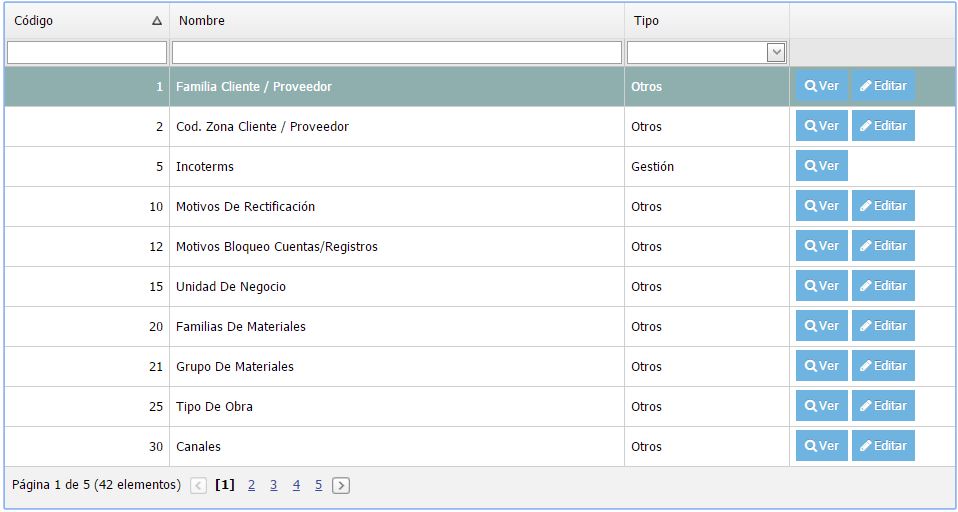Edit Motivos Bloqueo Cuentas/Registros
Viewport: 958px width, 512px height.
pyautogui.click(x=883, y=246)
